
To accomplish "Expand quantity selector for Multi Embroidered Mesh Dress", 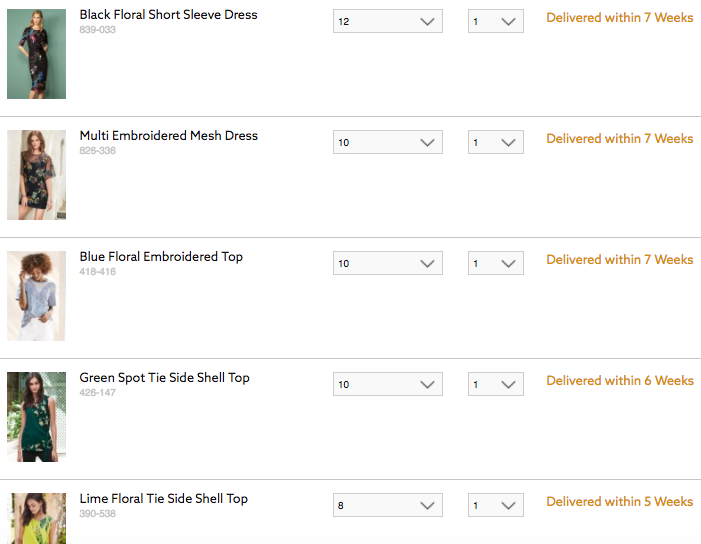I will (495, 142).
